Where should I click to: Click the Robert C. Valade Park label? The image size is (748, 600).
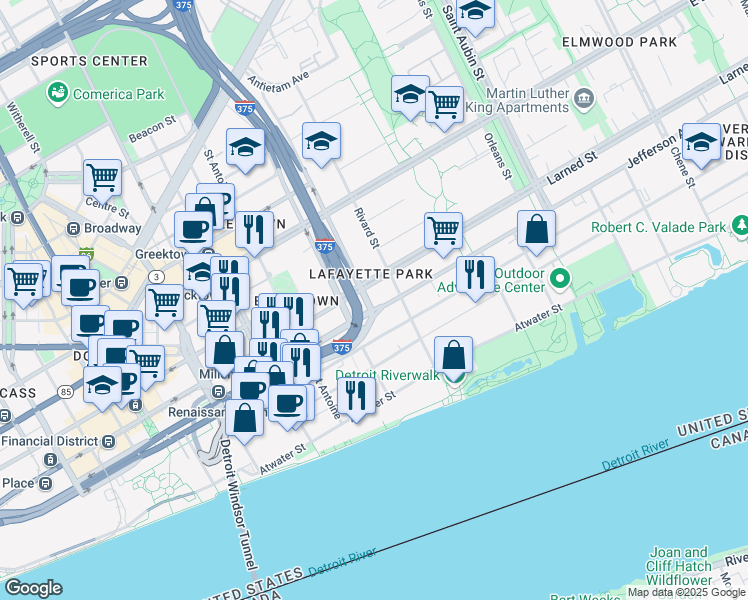658,228
